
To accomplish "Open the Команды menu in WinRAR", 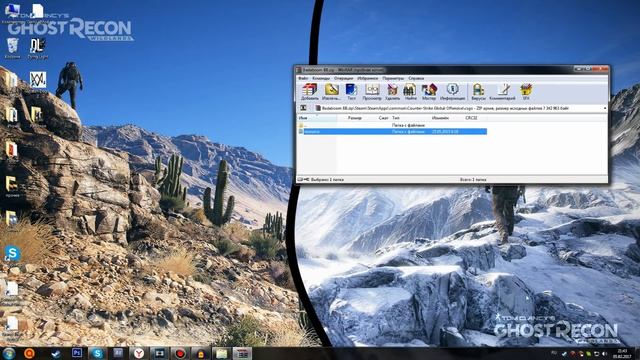I will pyautogui.click(x=321, y=78).
